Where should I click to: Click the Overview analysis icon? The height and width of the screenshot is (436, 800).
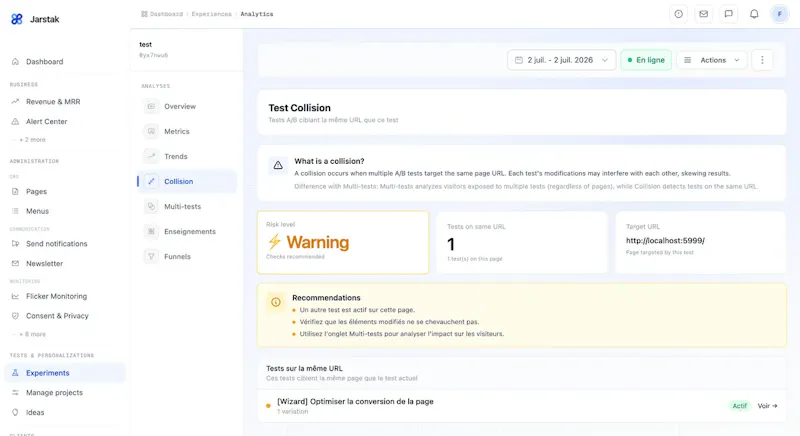point(151,106)
